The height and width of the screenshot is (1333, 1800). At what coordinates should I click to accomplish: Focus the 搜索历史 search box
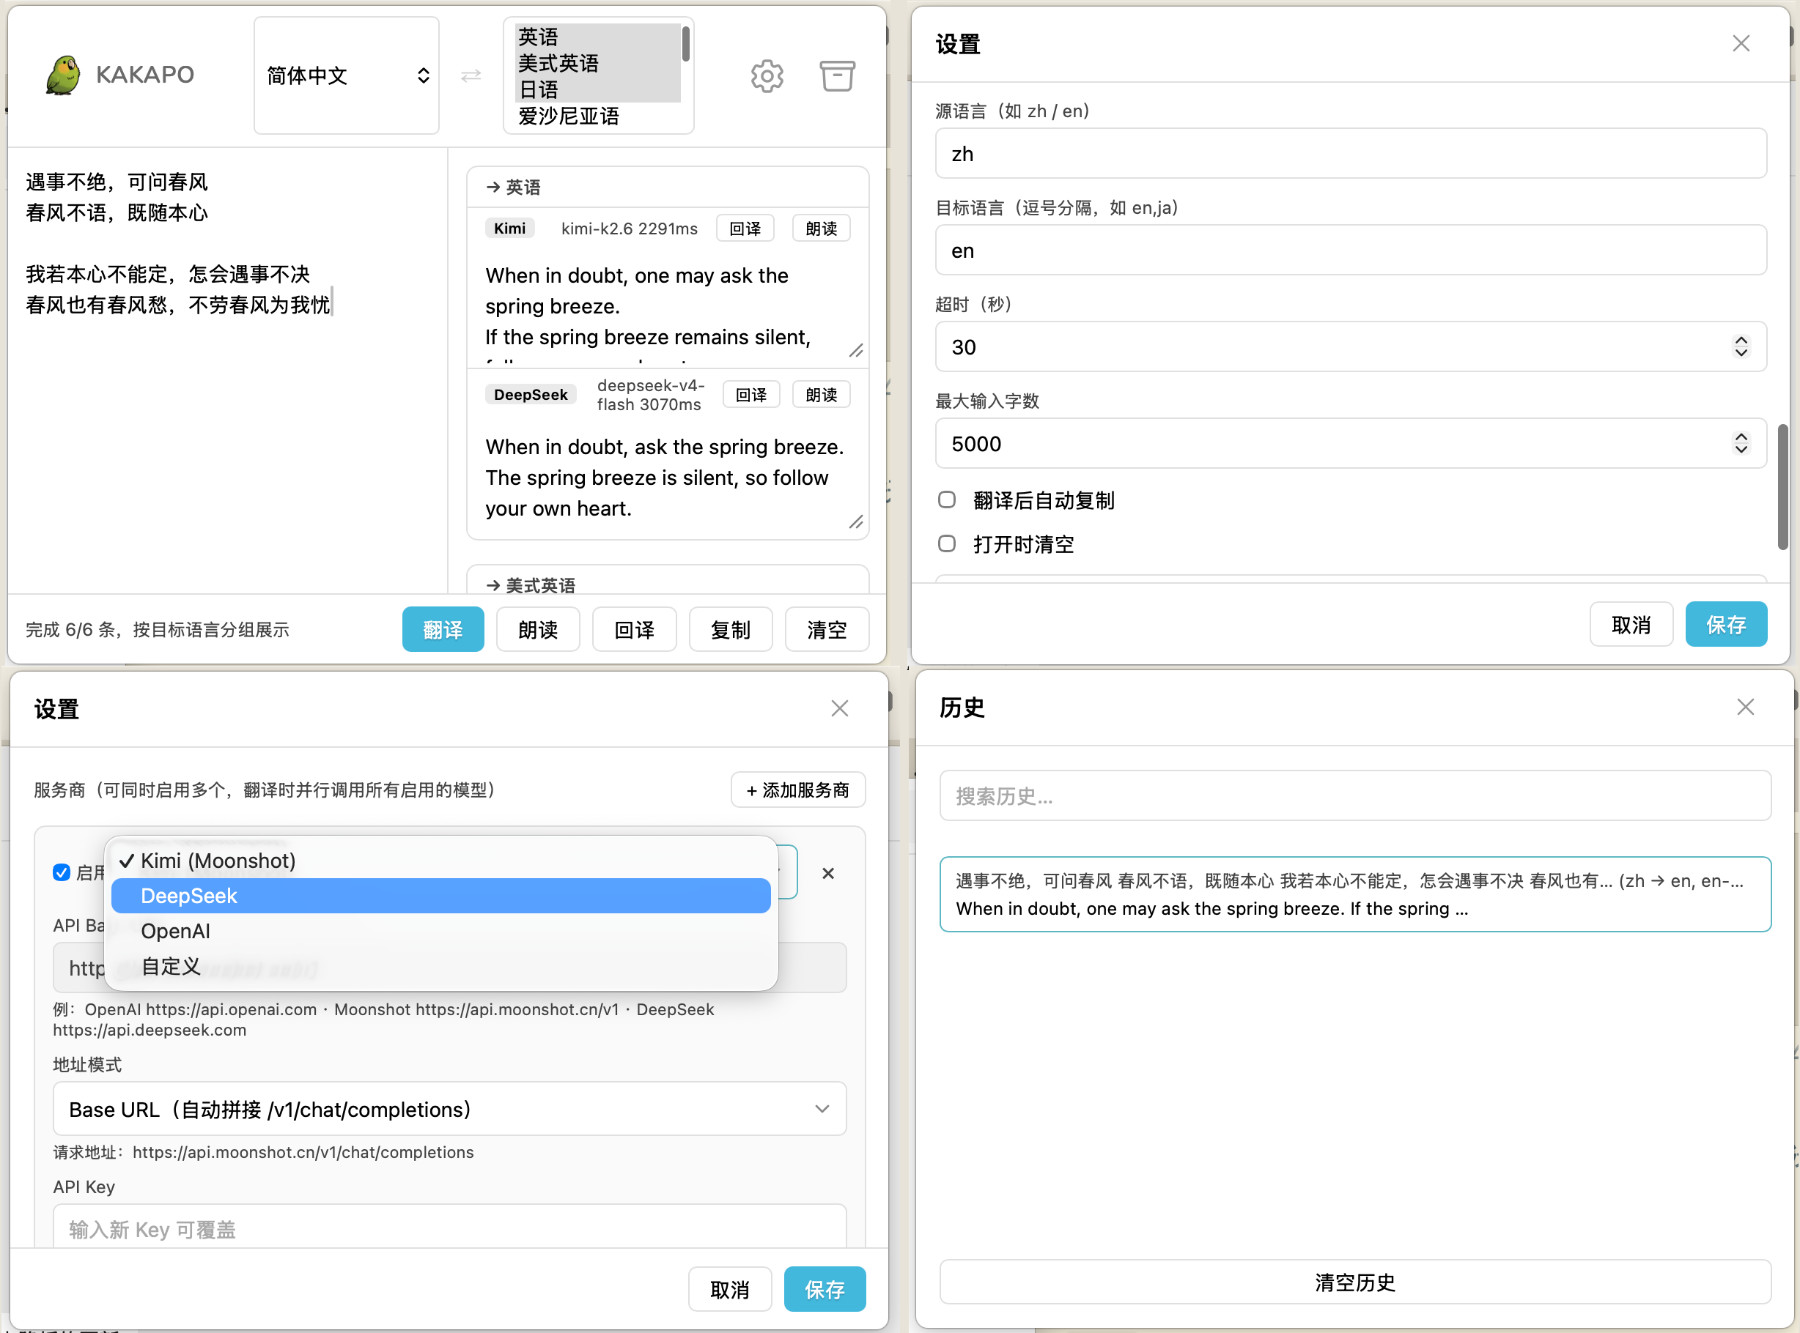[x=1355, y=796]
